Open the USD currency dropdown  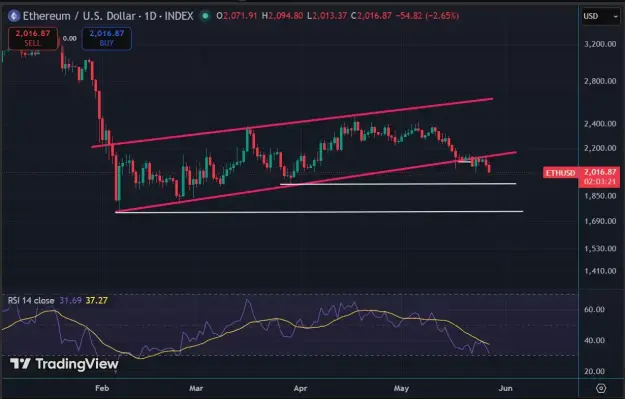point(601,16)
